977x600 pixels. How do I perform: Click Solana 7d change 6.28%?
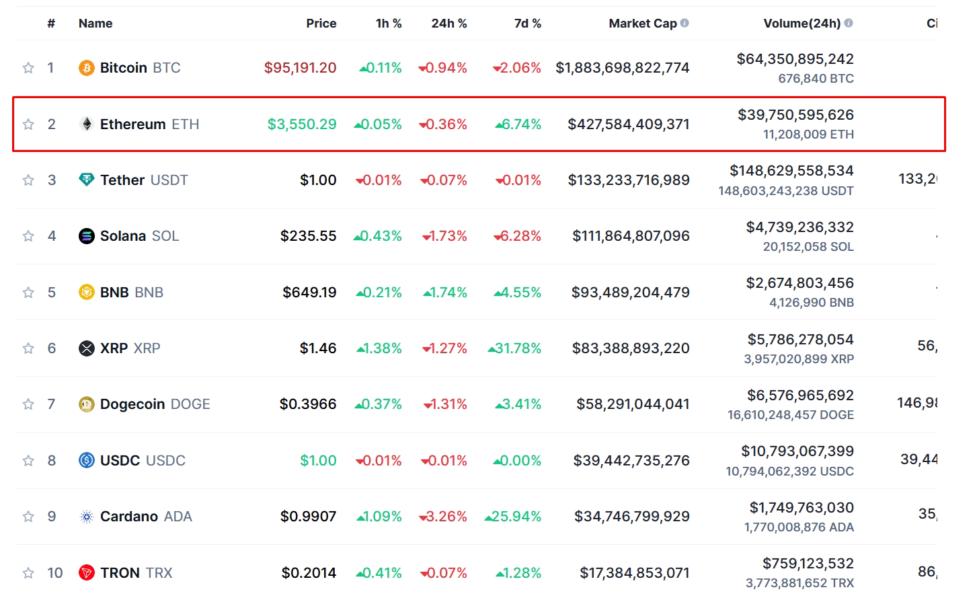click(517, 236)
